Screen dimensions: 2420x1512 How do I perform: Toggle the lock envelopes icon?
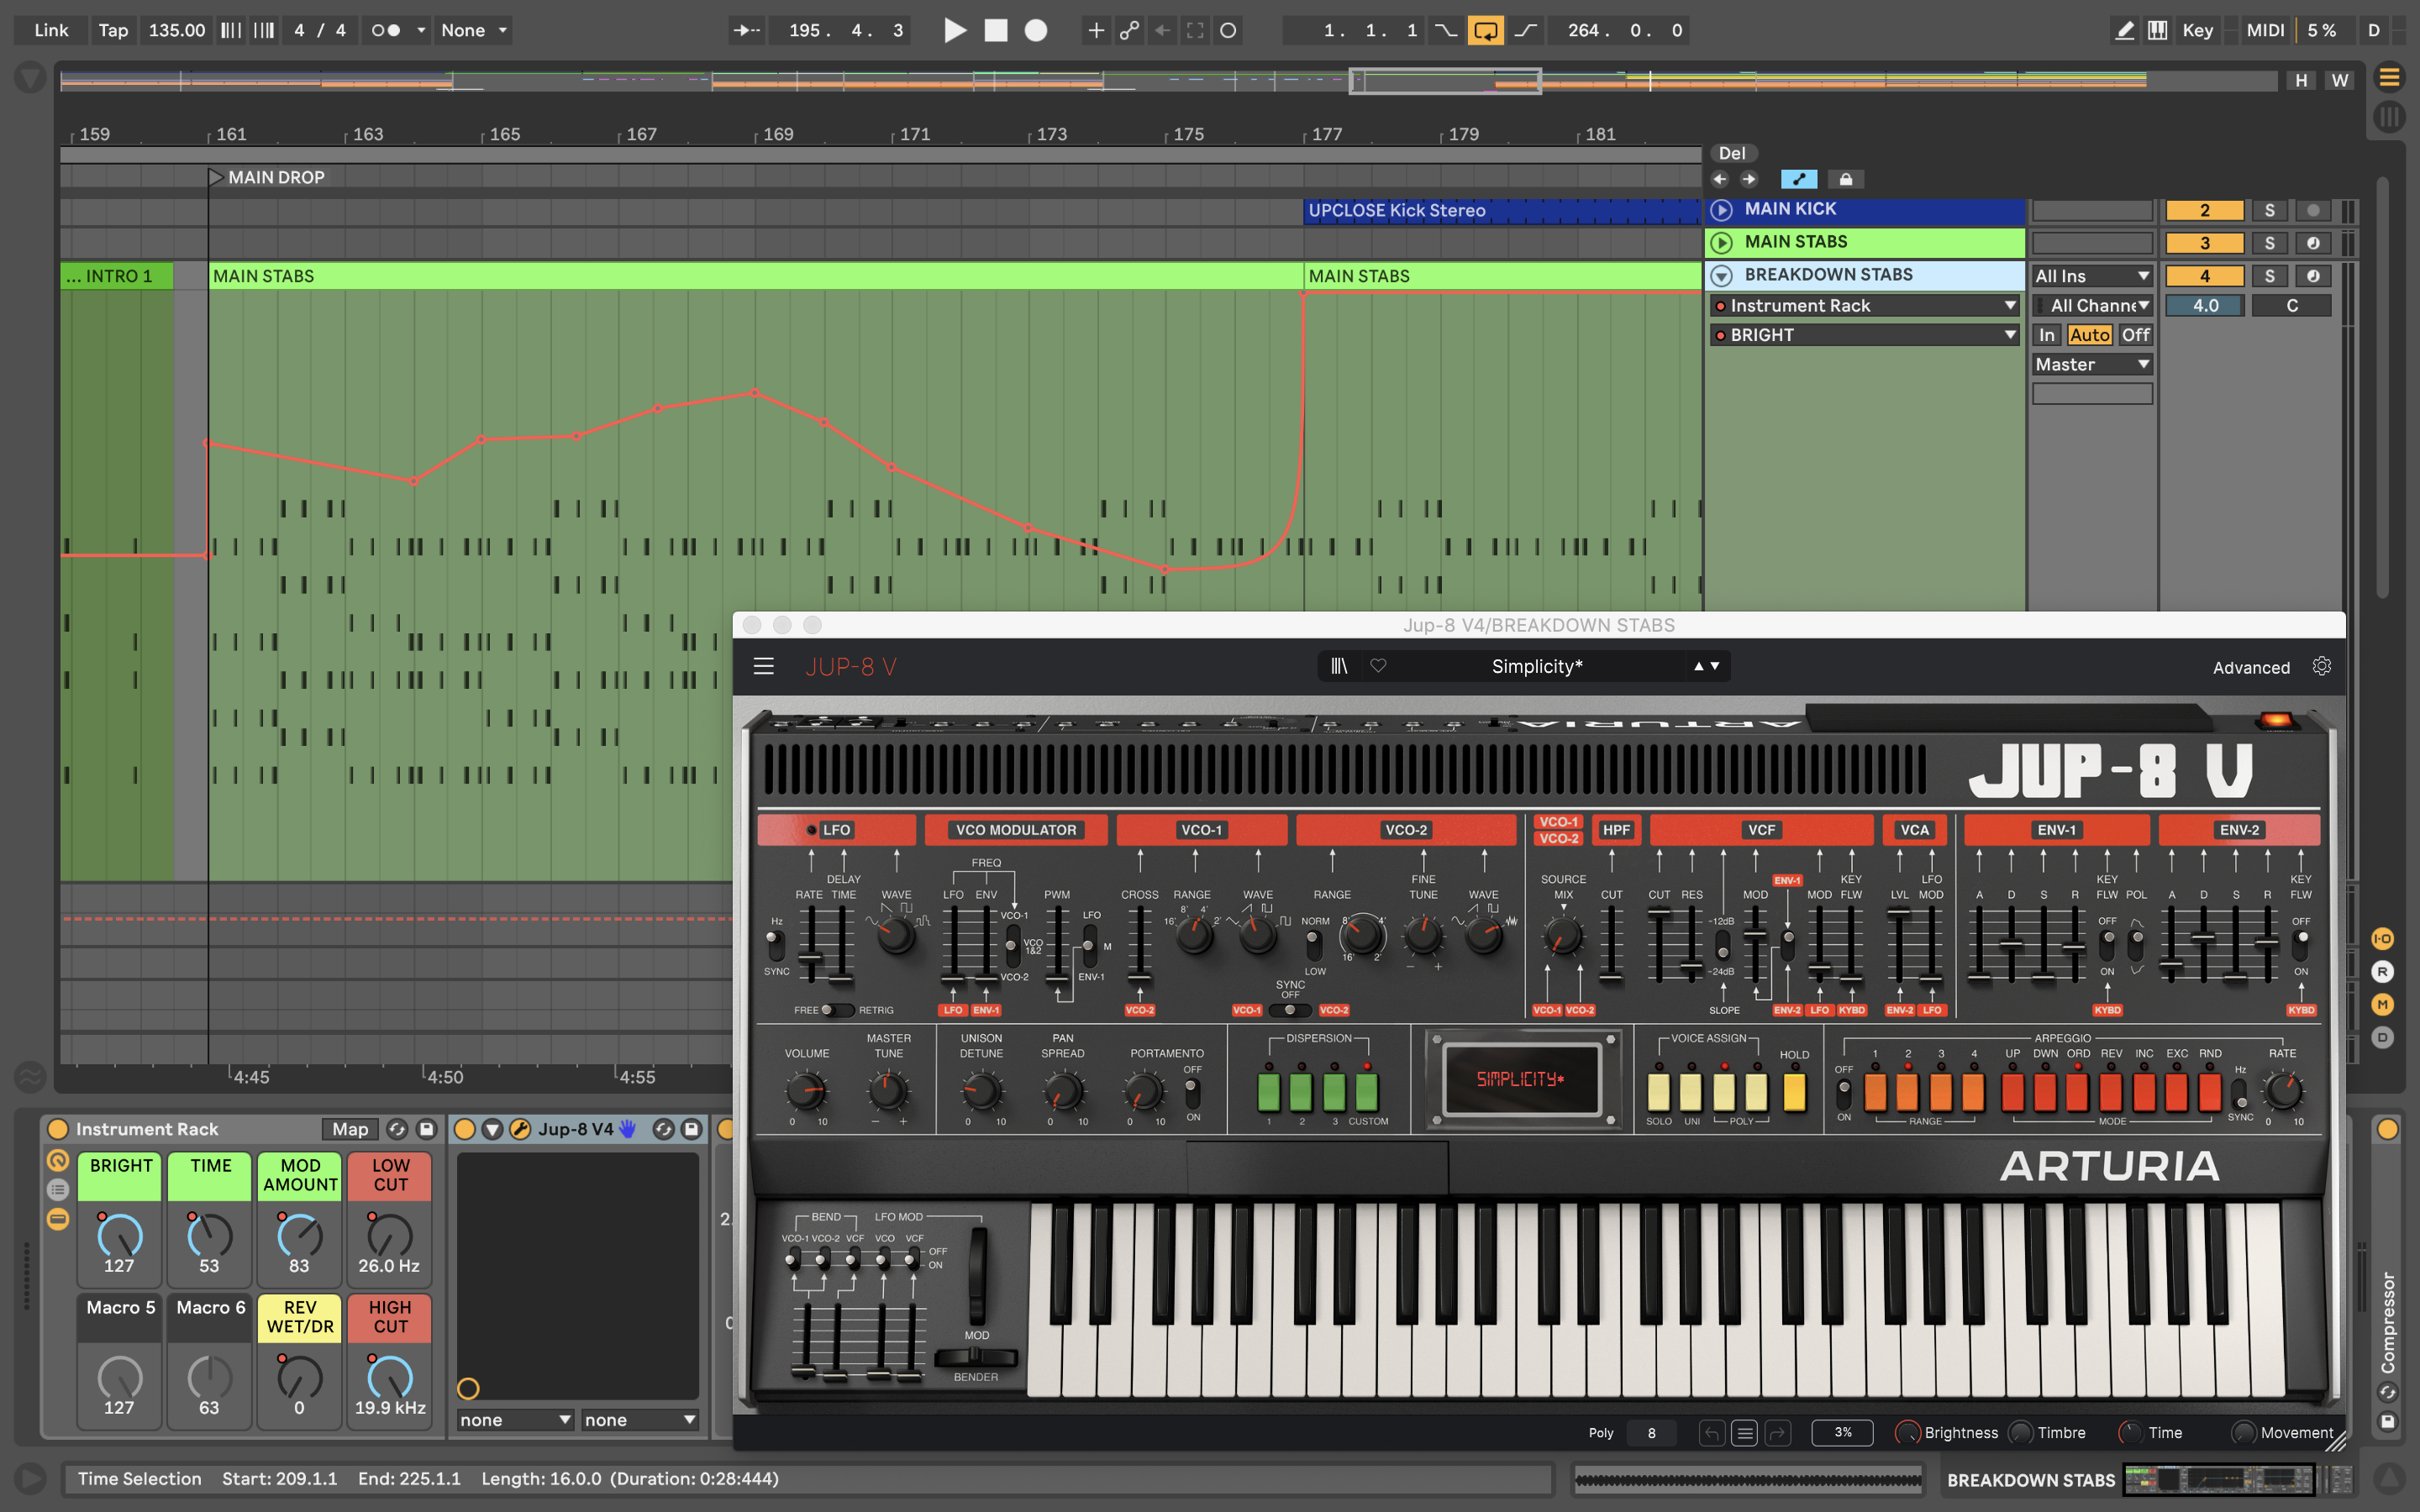click(x=1846, y=179)
